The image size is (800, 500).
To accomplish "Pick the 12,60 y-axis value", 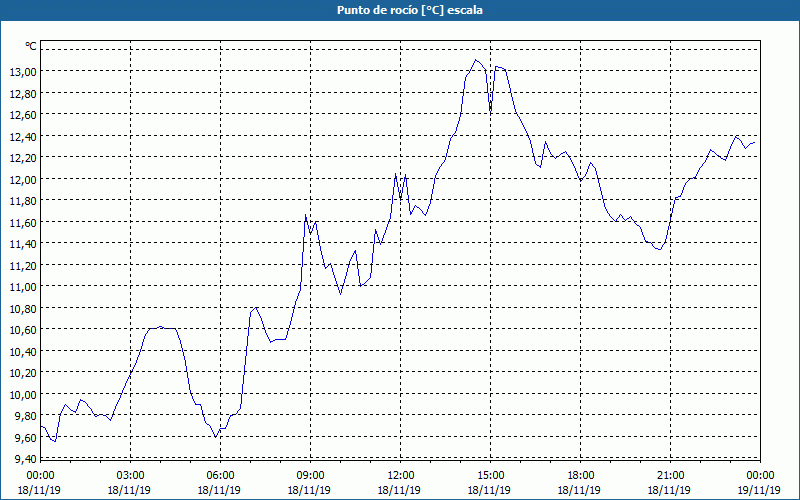I will coord(23,114).
